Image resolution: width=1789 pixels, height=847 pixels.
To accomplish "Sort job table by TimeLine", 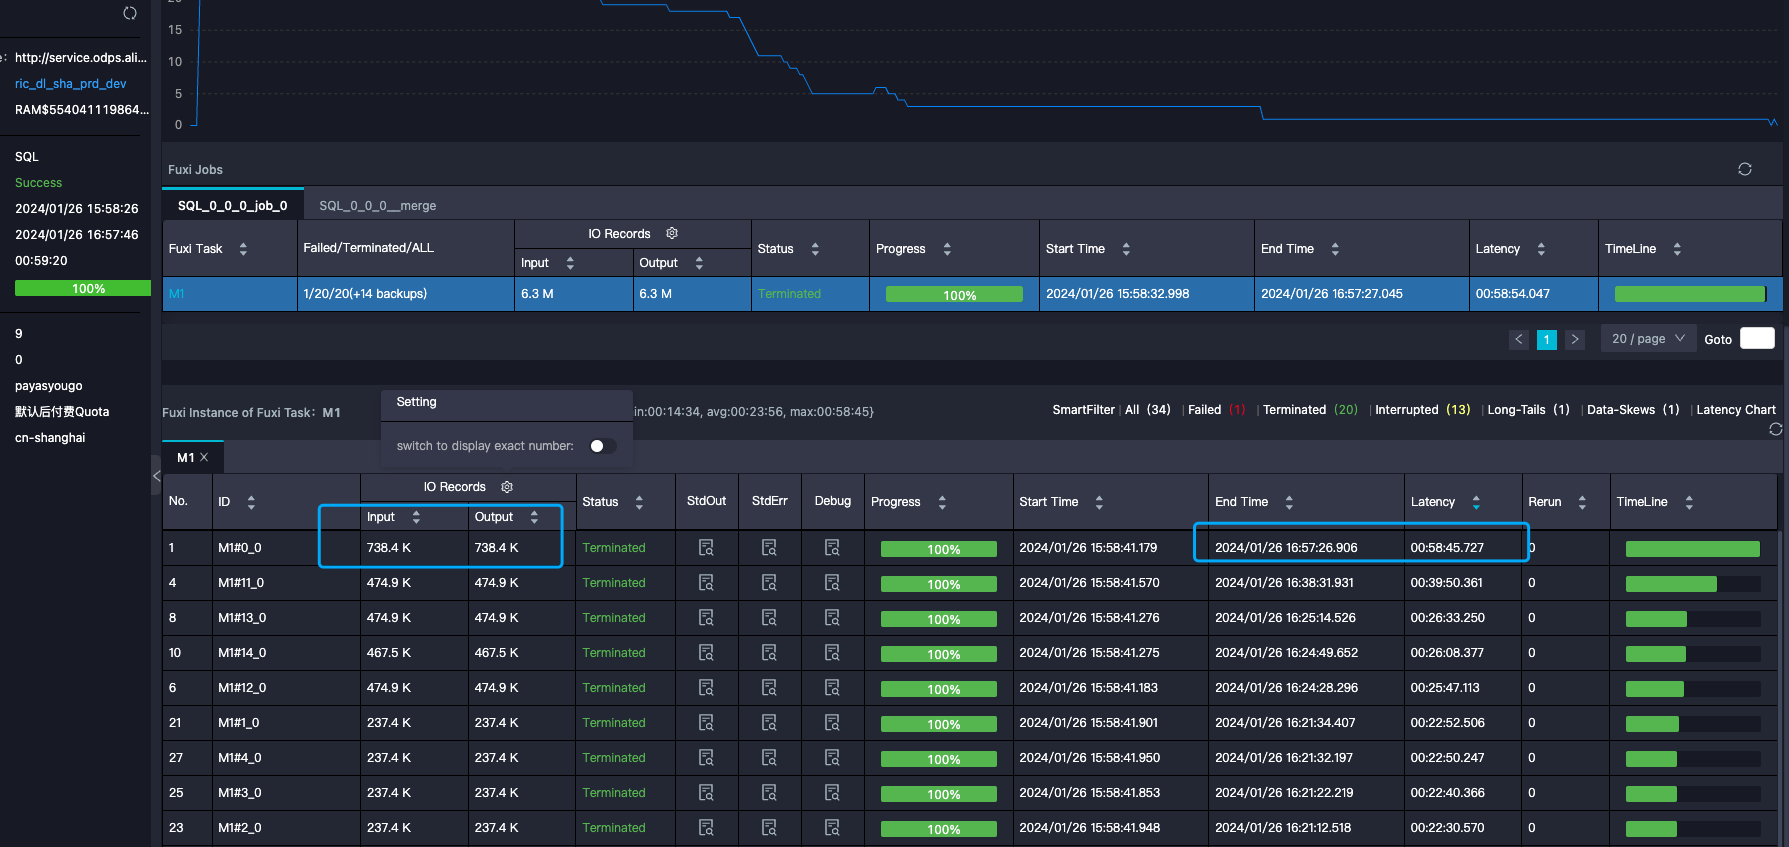I will point(1677,249).
